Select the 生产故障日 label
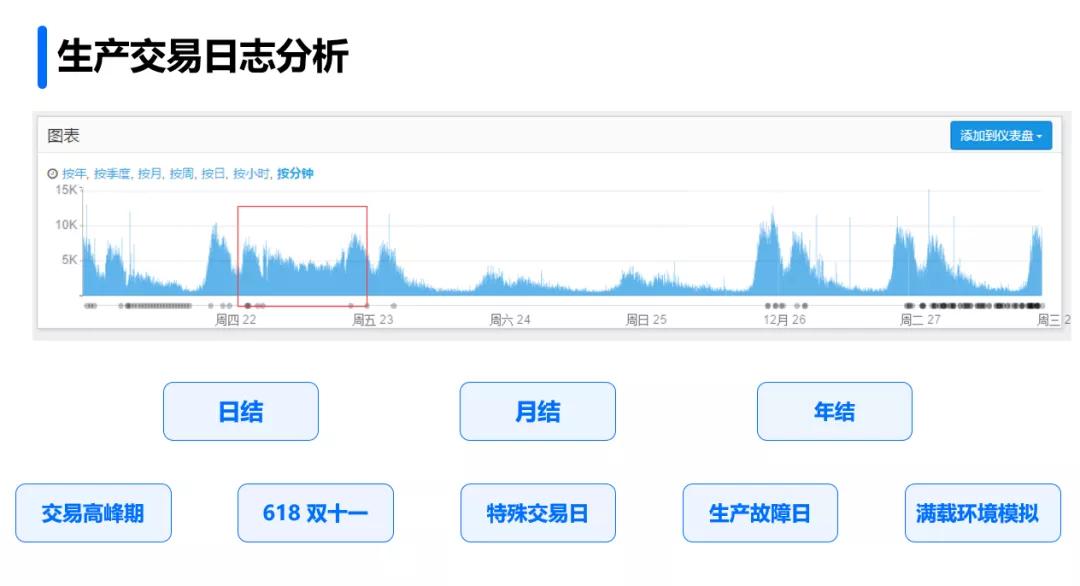The width and height of the screenshot is (1080, 586). pos(760,512)
